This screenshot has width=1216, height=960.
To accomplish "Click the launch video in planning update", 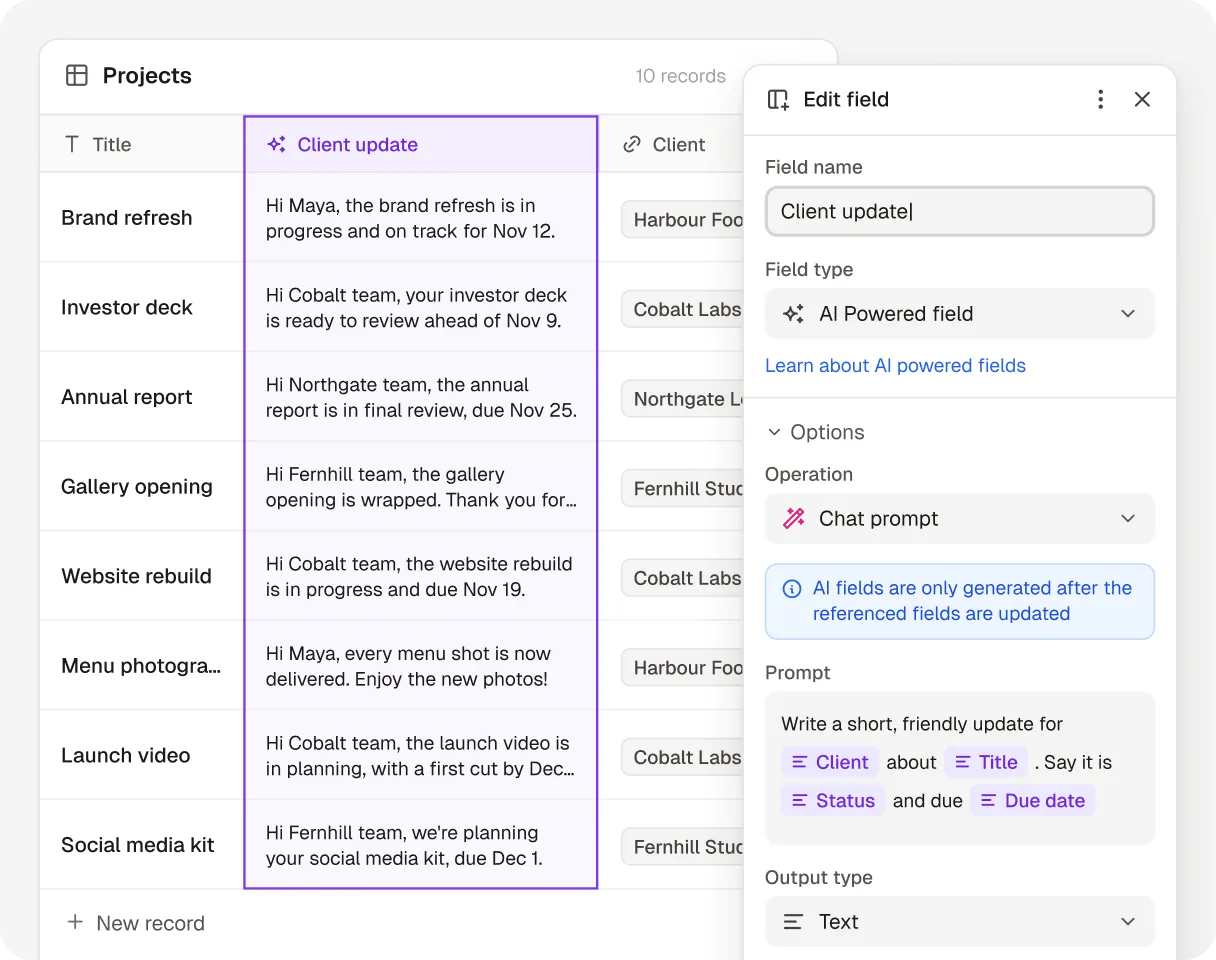I will [421, 755].
